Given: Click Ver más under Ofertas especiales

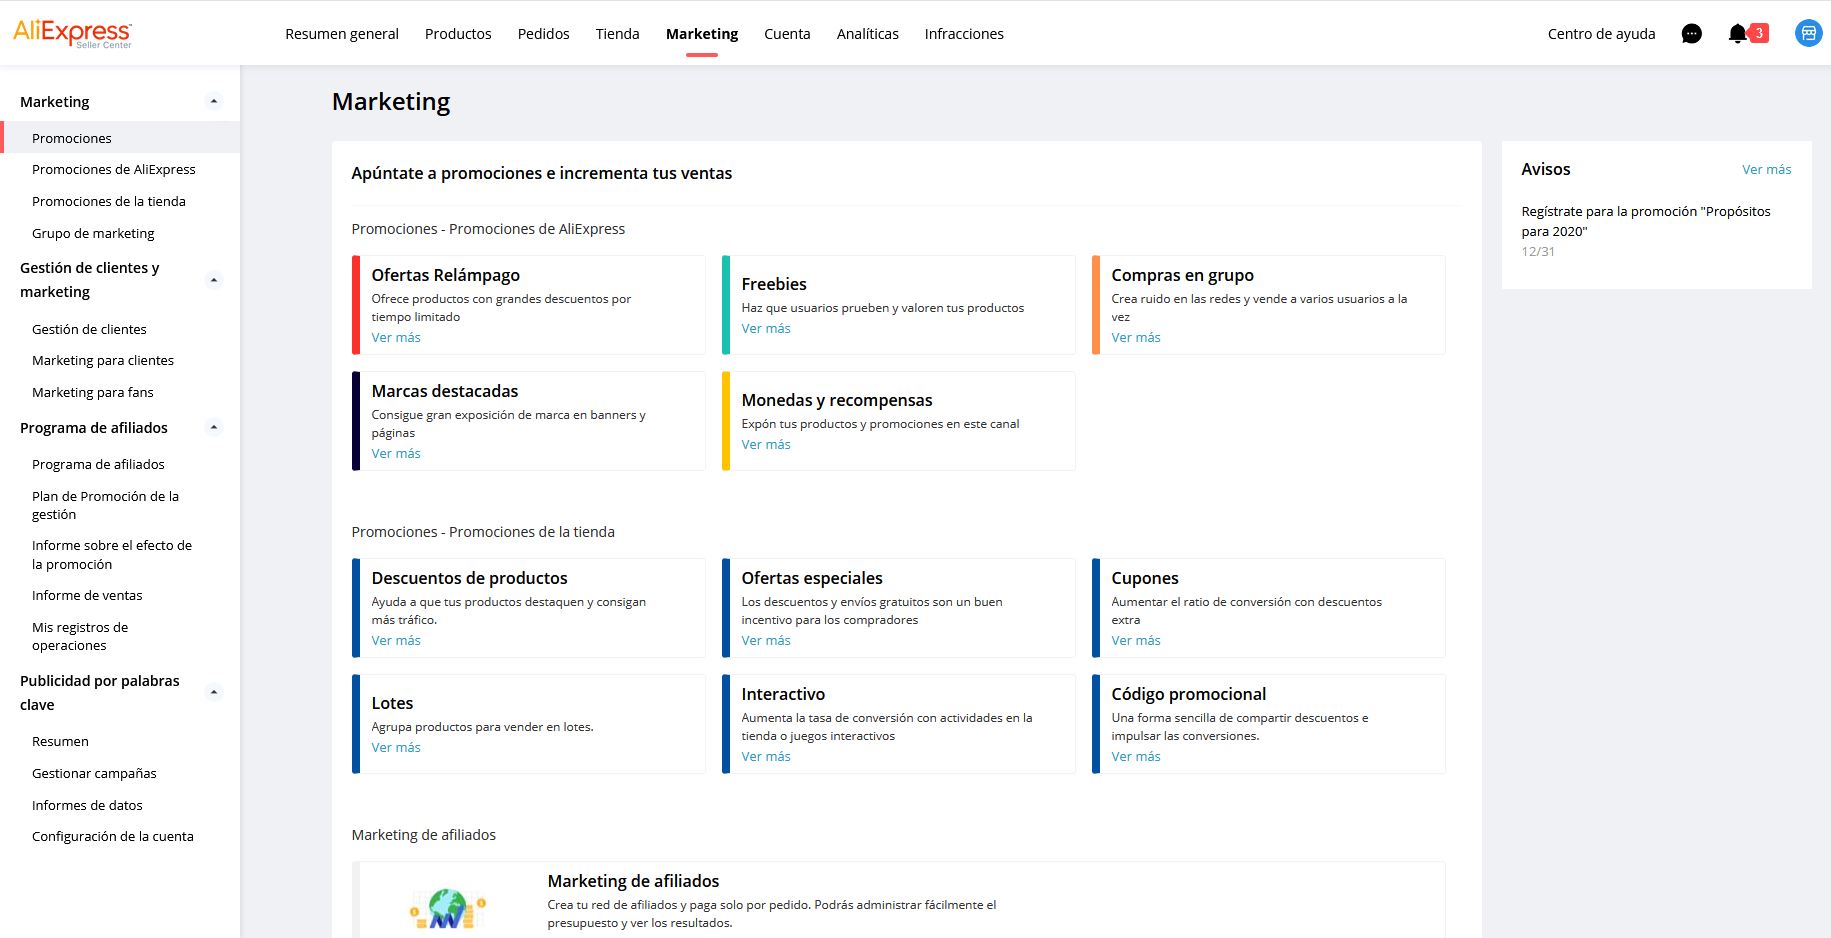Looking at the screenshot, I should click(766, 641).
